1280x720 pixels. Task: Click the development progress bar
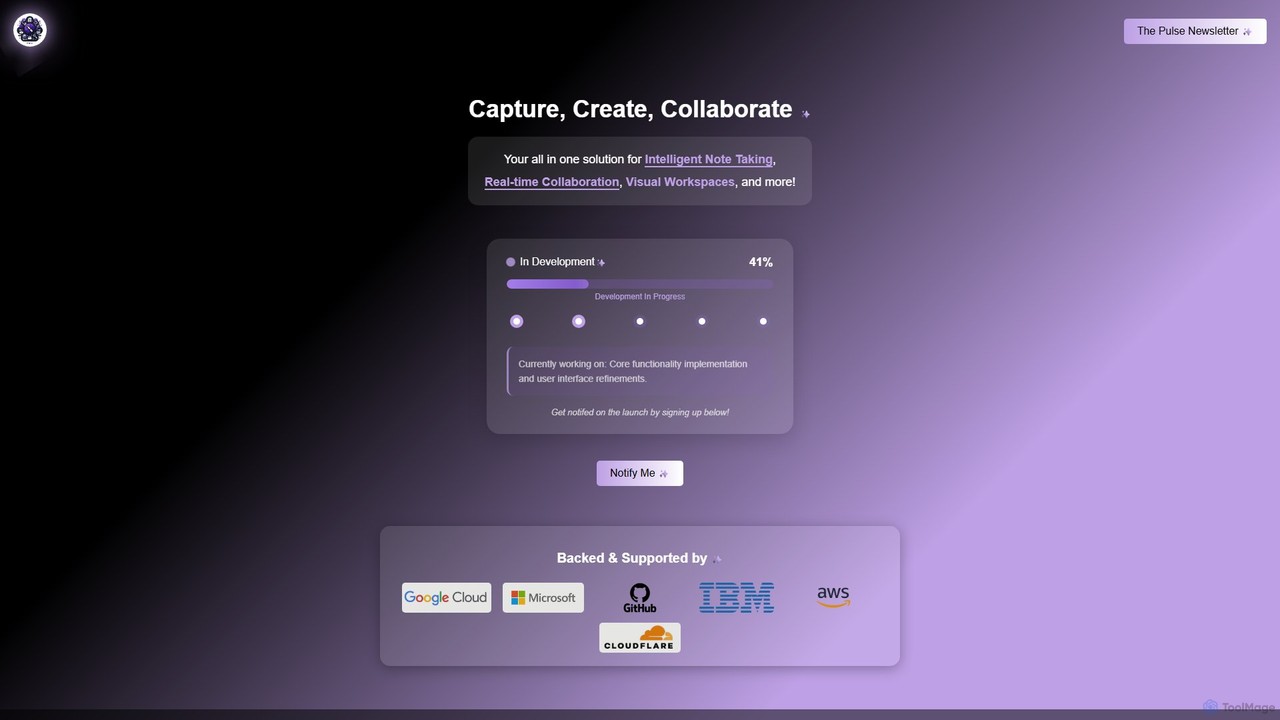(640, 284)
